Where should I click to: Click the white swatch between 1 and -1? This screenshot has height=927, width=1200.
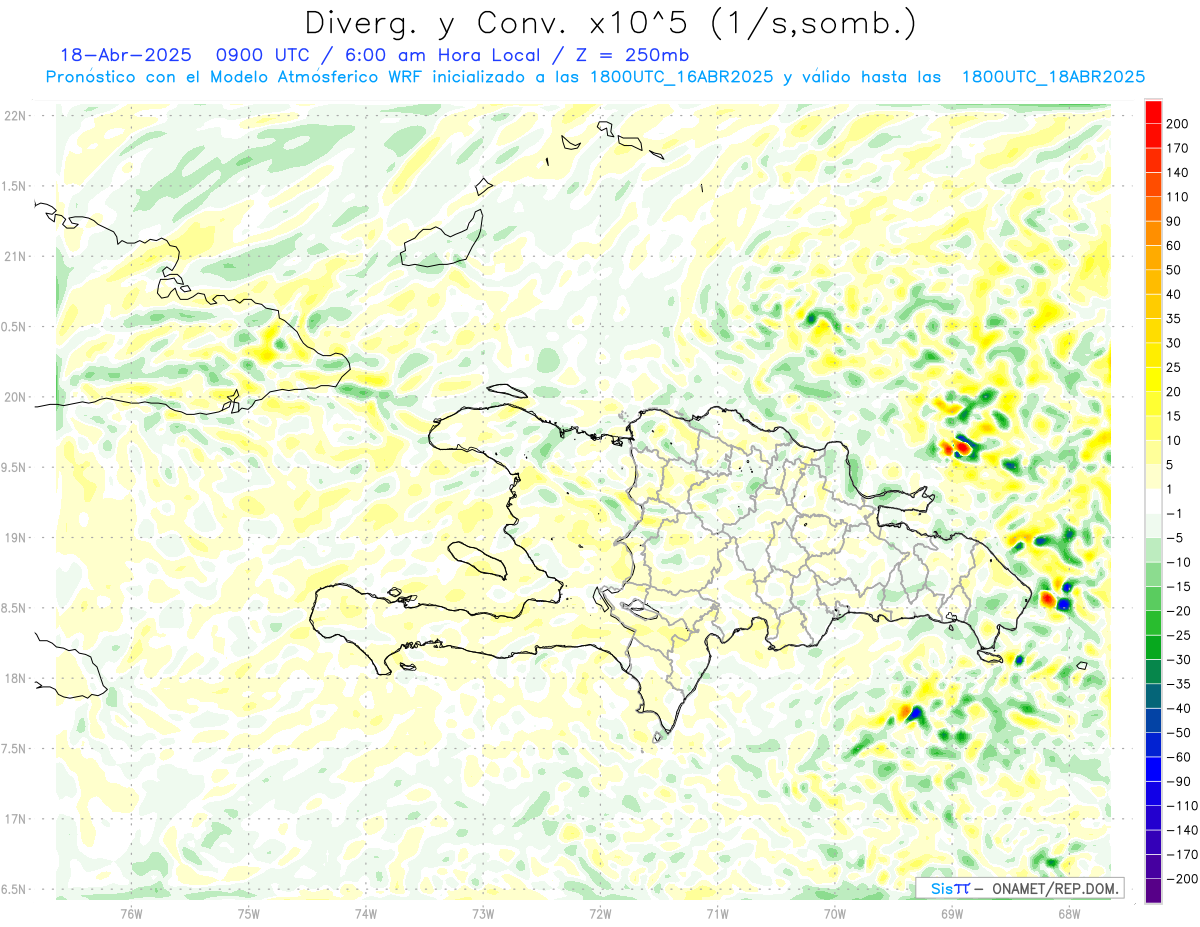point(1153,501)
